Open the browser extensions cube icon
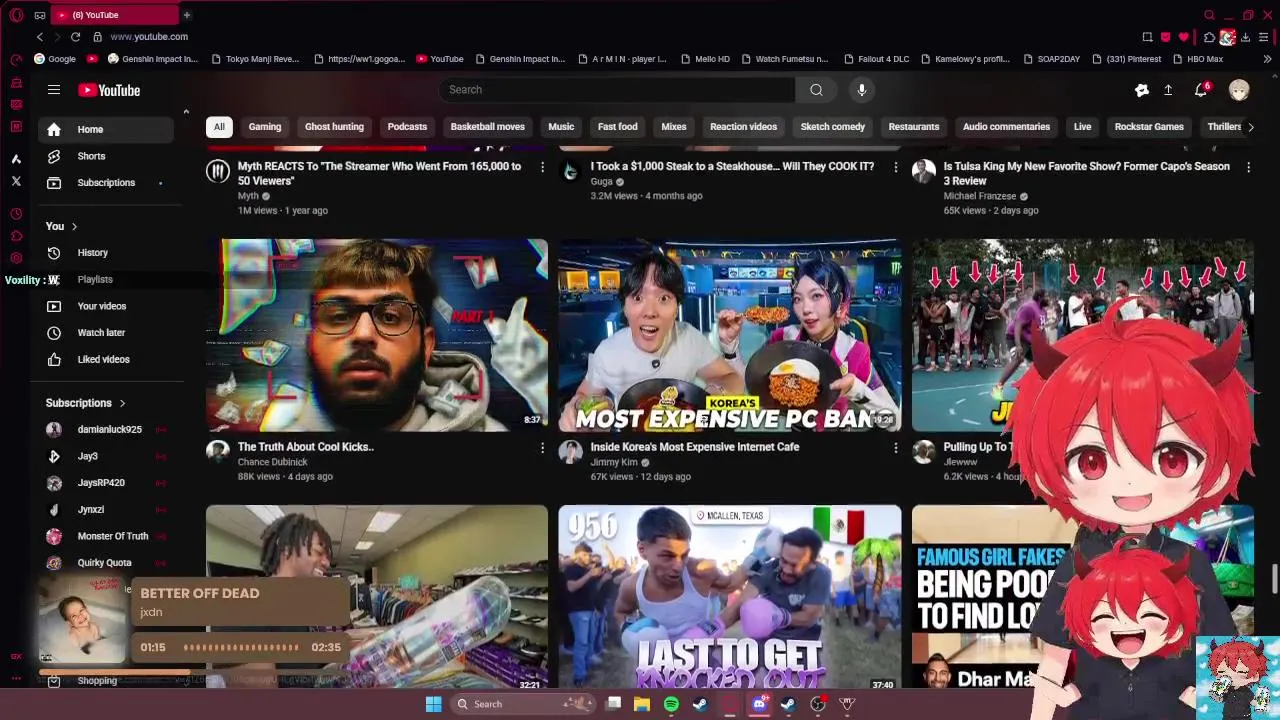The image size is (1280, 720). tap(1209, 37)
